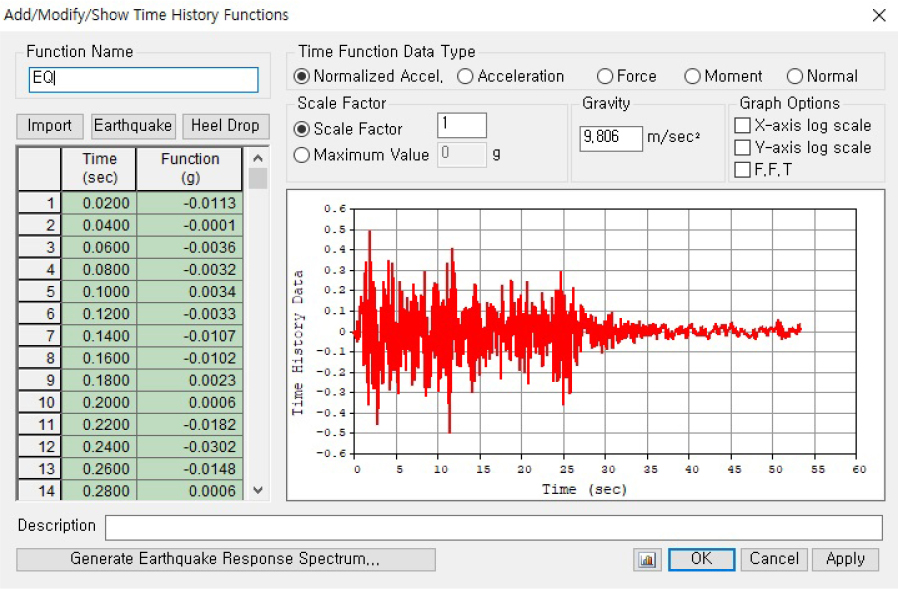Select Time cell 0.0600
Screen dimensions: 898x589
click(x=99, y=248)
